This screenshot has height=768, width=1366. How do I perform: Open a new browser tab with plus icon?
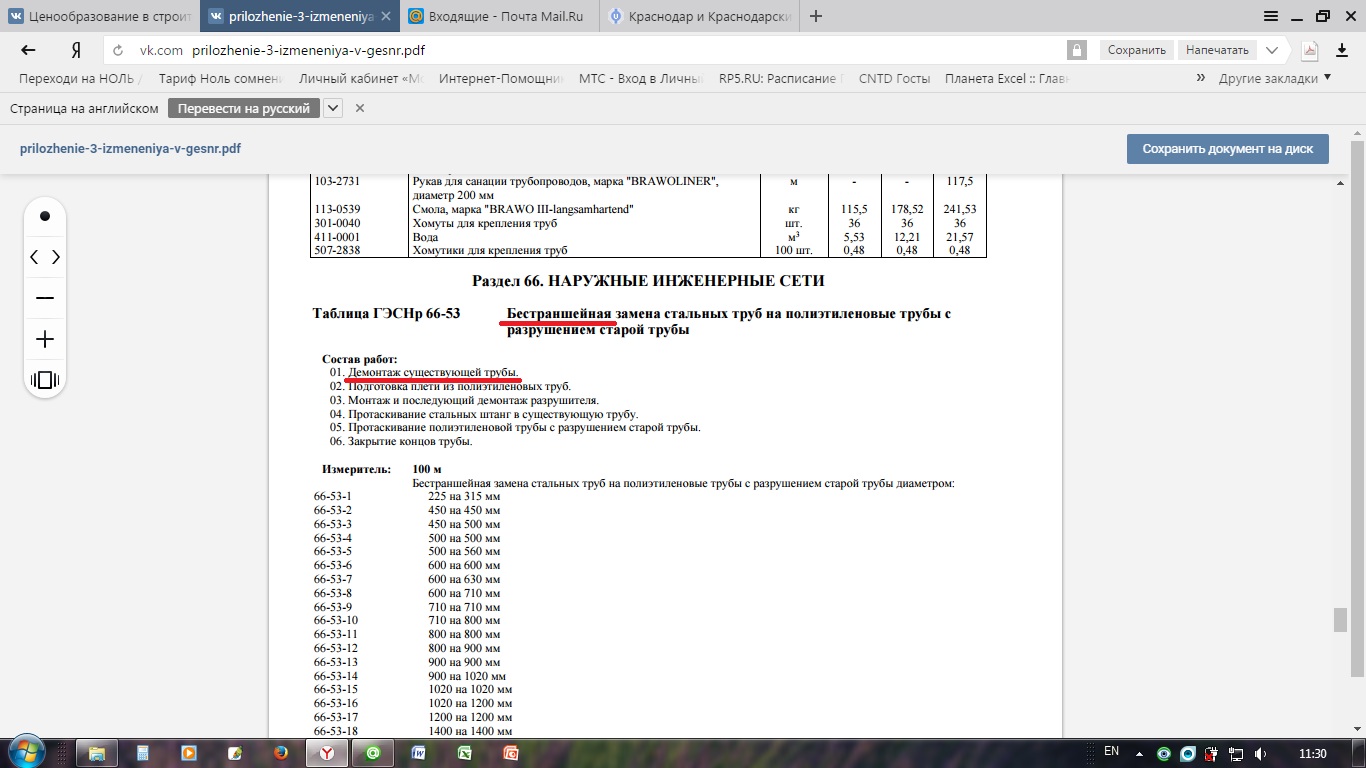816,16
